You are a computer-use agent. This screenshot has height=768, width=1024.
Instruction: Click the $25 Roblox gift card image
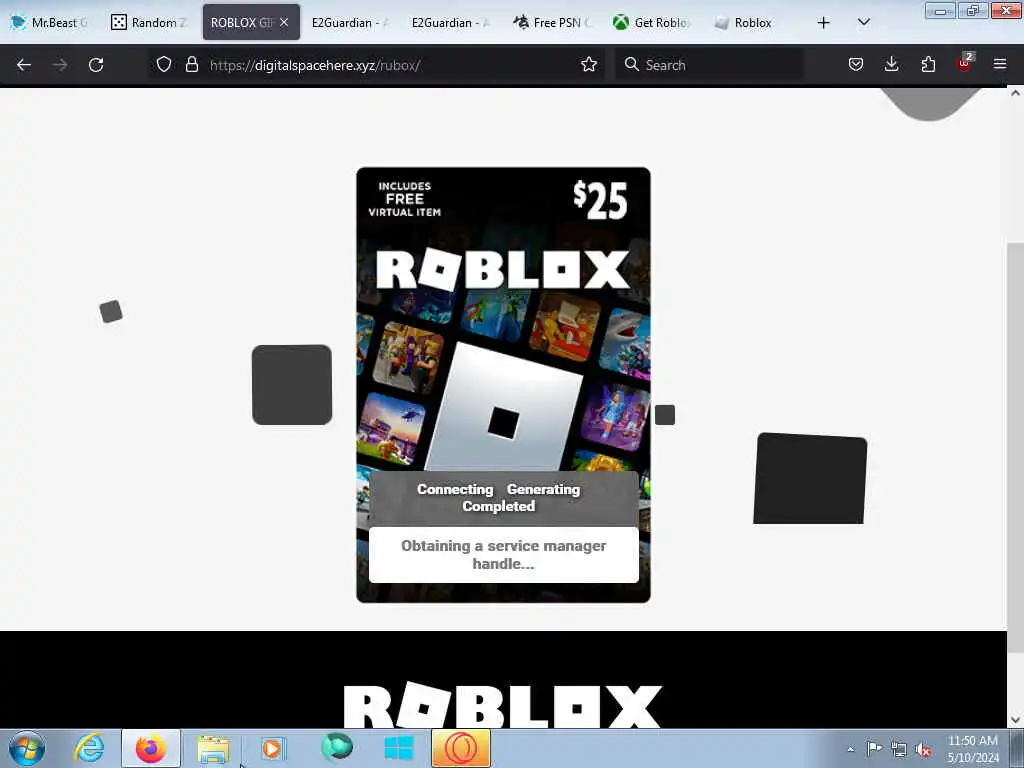click(503, 384)
